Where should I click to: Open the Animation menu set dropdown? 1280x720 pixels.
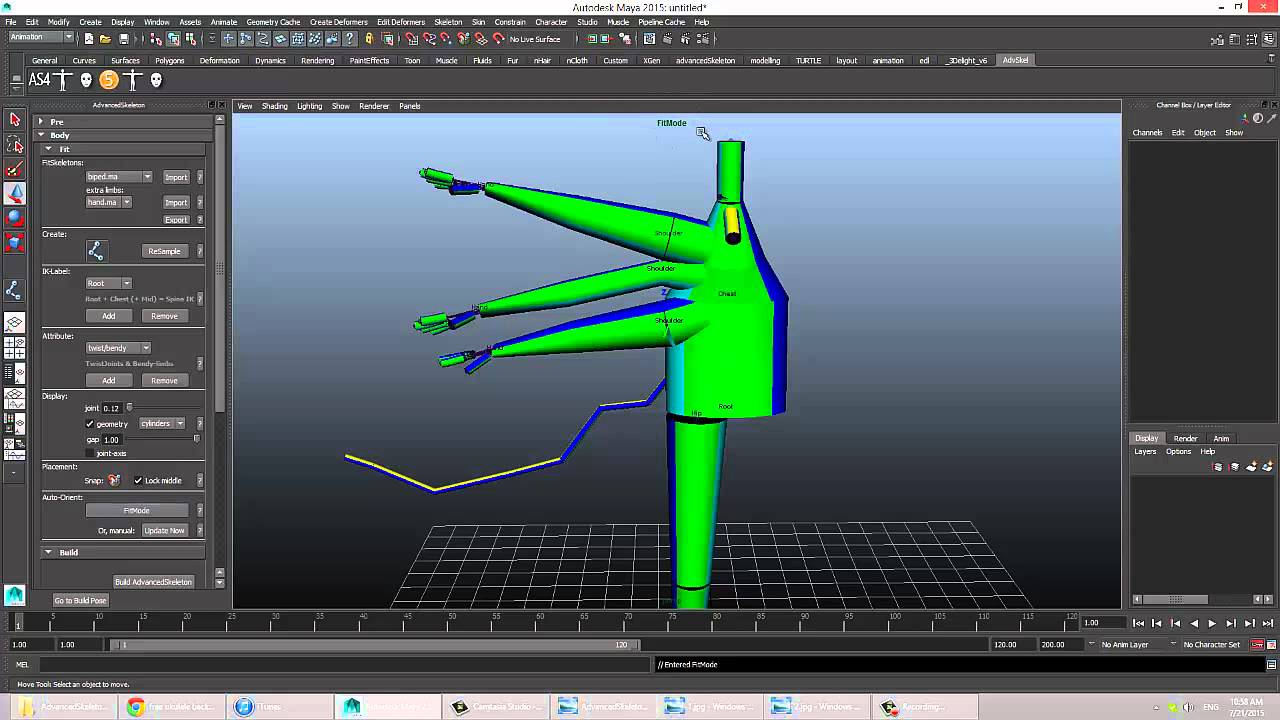[x=41, y=38]
